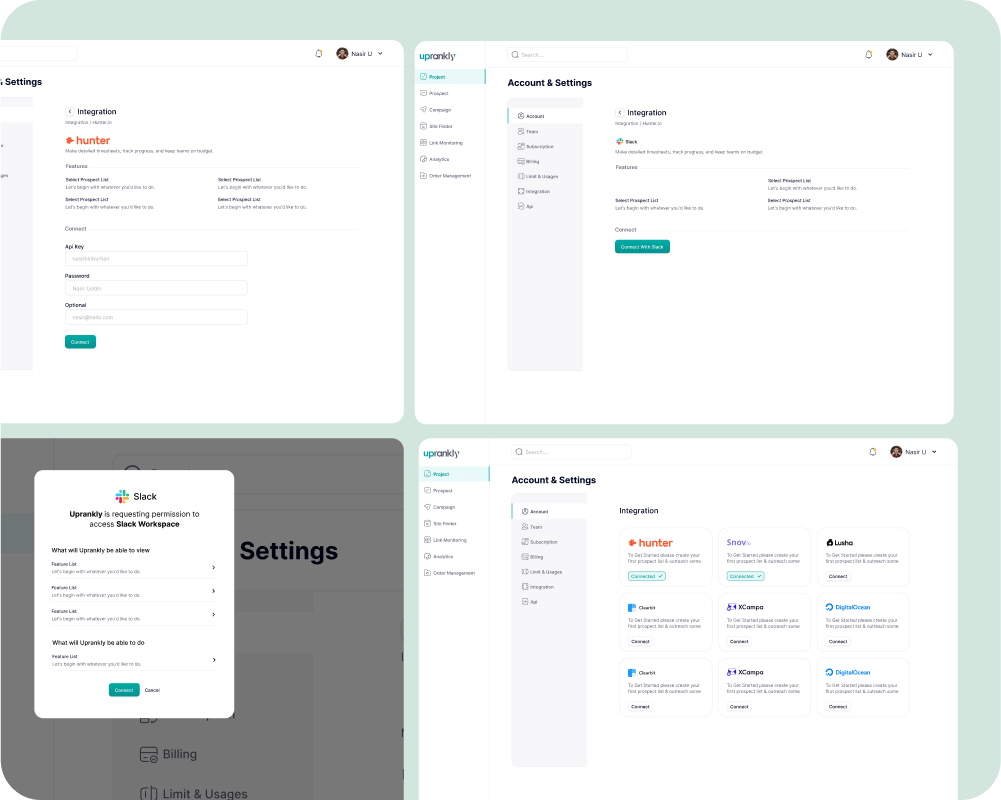Toggle the Connected badge on the Snov.io card
Image resolution: width=1001 pixels, height=800 pixels.
[745, 576]
